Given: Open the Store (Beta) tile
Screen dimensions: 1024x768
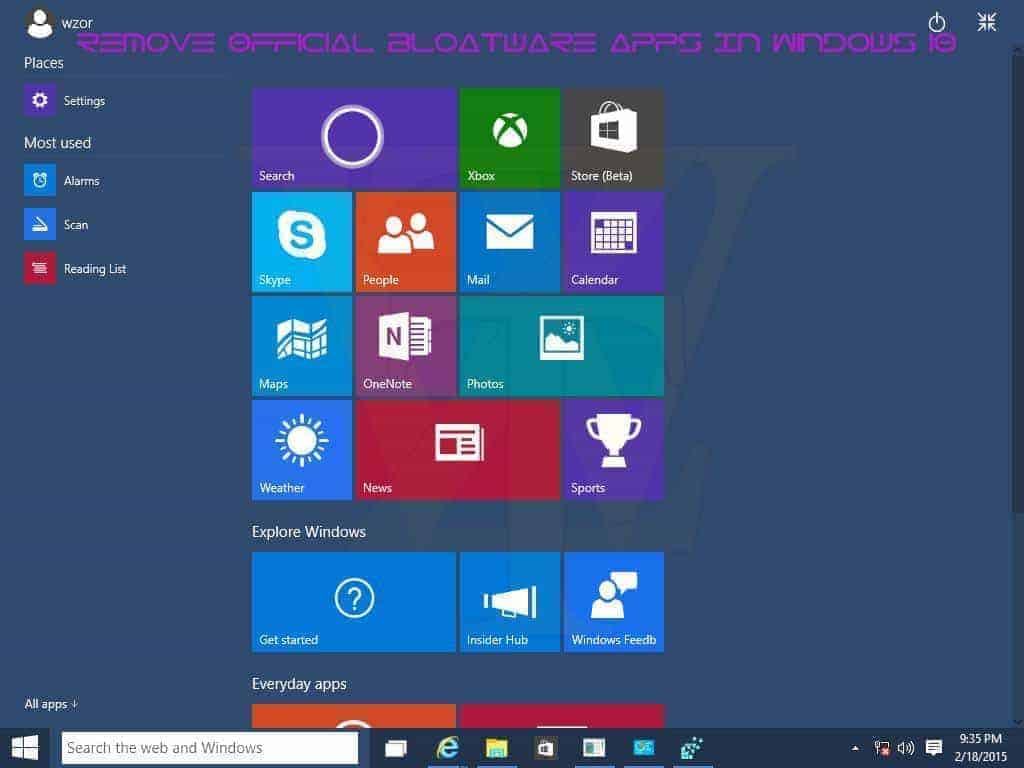Looking at the screenshot, I should point(614,138).
